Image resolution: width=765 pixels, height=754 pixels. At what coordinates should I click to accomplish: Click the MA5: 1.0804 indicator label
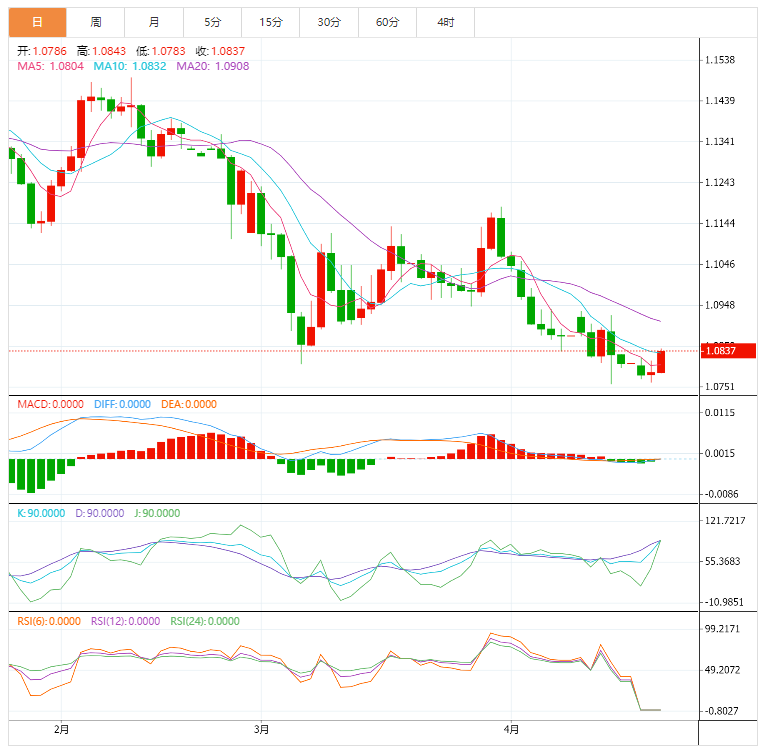(x=50, y=66)
